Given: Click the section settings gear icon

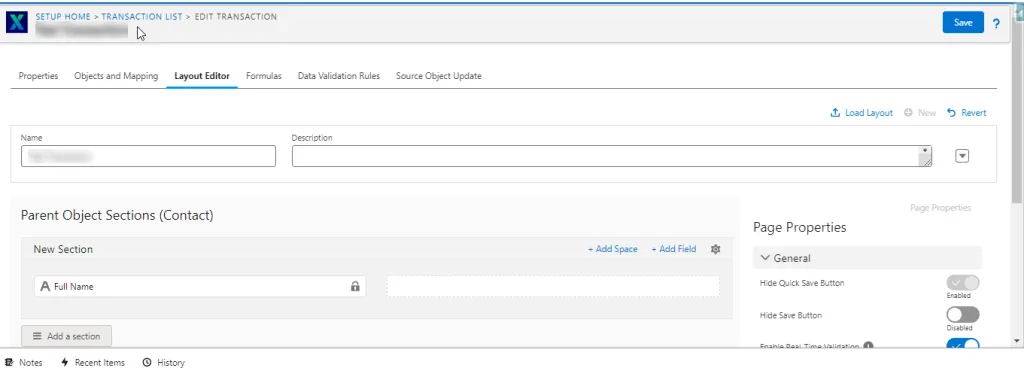Looking at the screenshot, I should coord(715,249).
